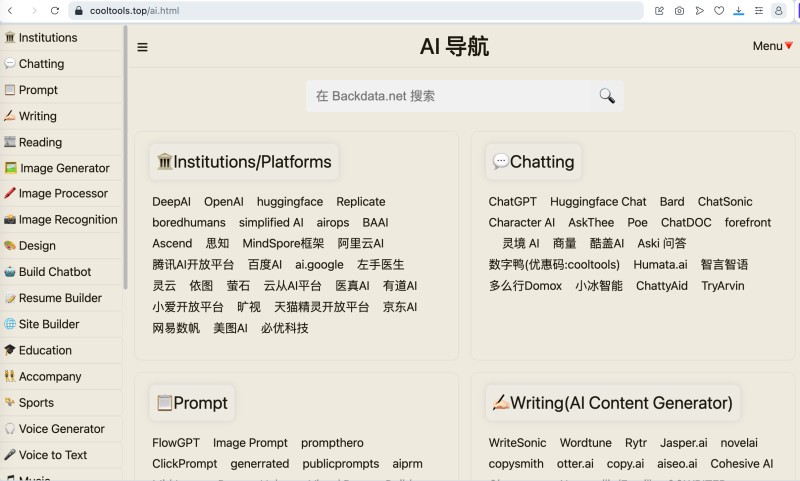Click the Voice to Text microphone icon

[10, 454]
